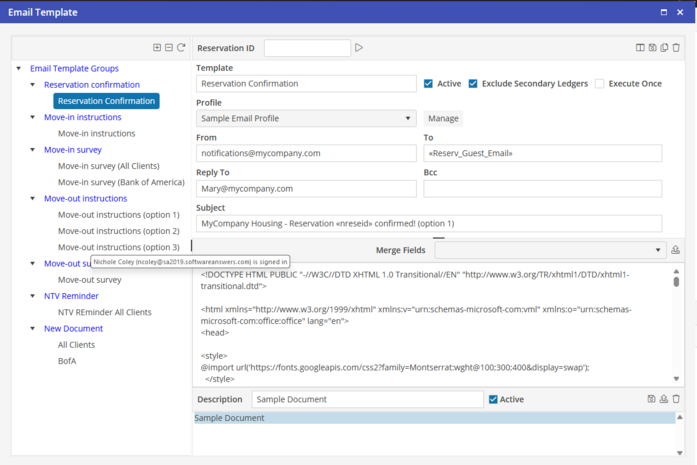The height and width of the screenshot is (465, 697).
Task: Click the save template icon in top toolbar
Action: tap(652, 48)
